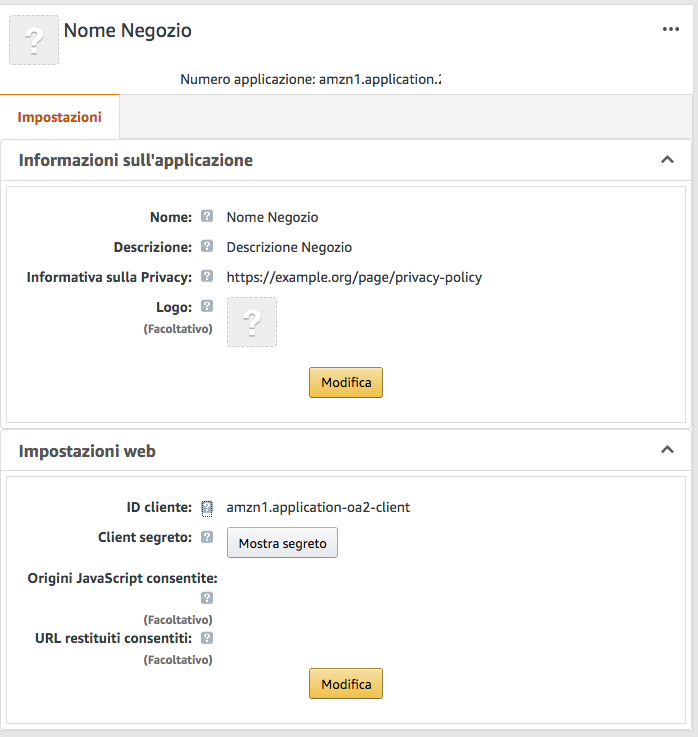Open help for Client segreto

point(207,537)
